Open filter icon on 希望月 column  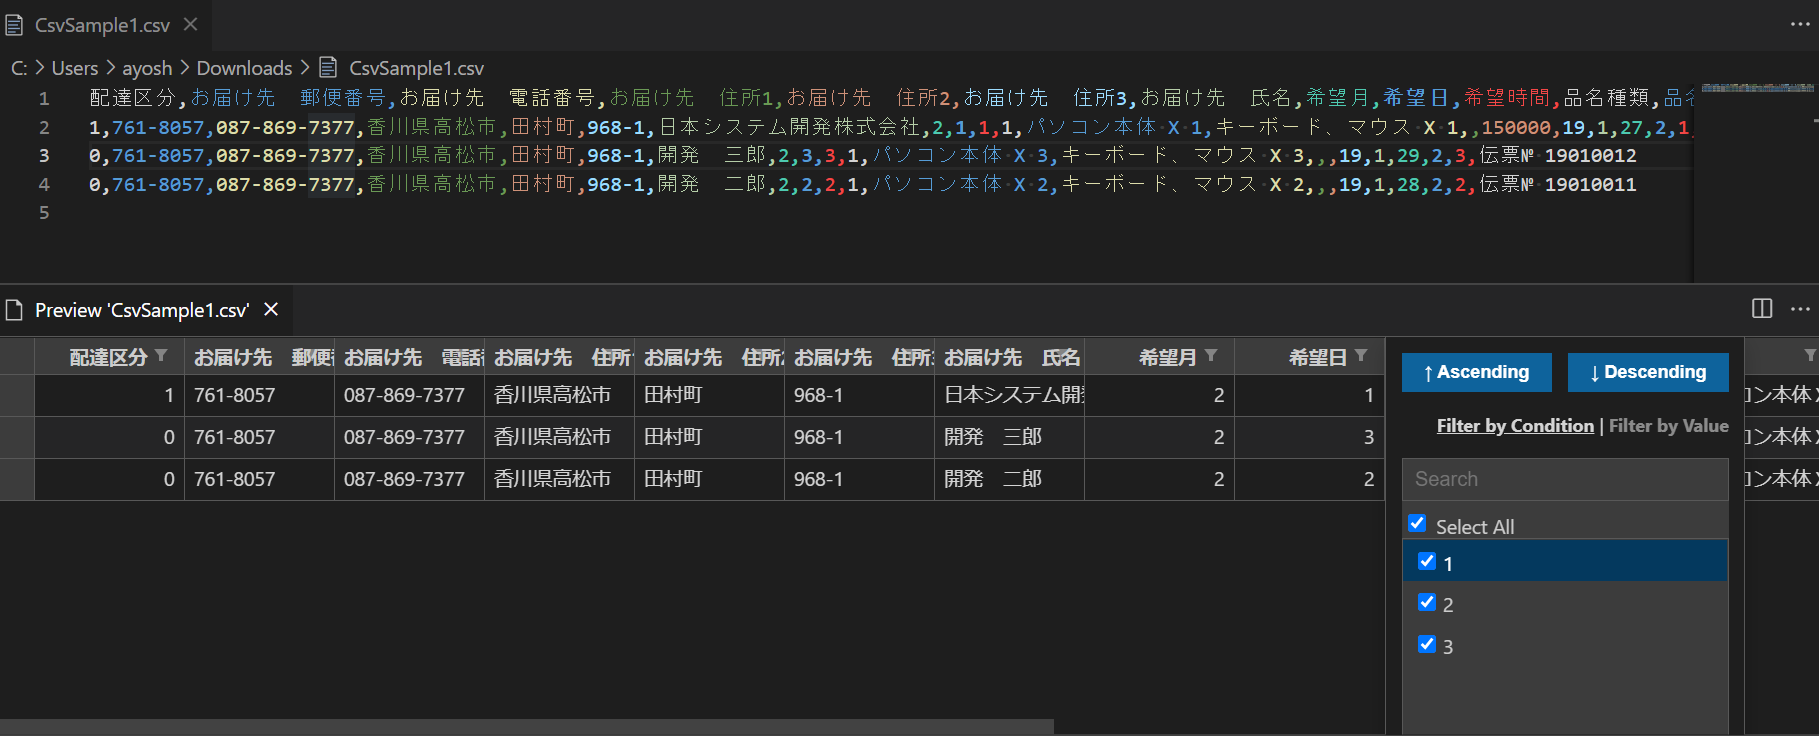coord(1211,356)
